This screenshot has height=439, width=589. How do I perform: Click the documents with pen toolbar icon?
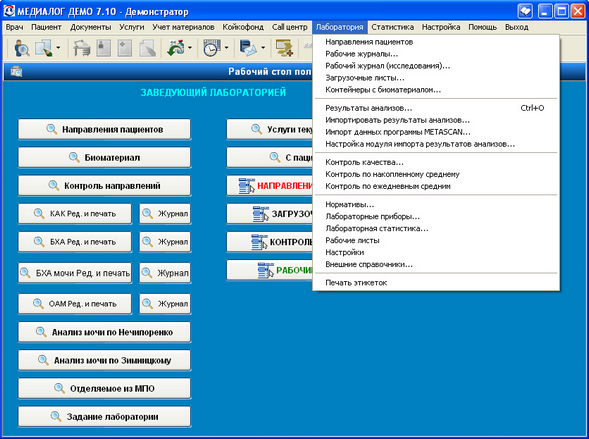click(44, 48)
